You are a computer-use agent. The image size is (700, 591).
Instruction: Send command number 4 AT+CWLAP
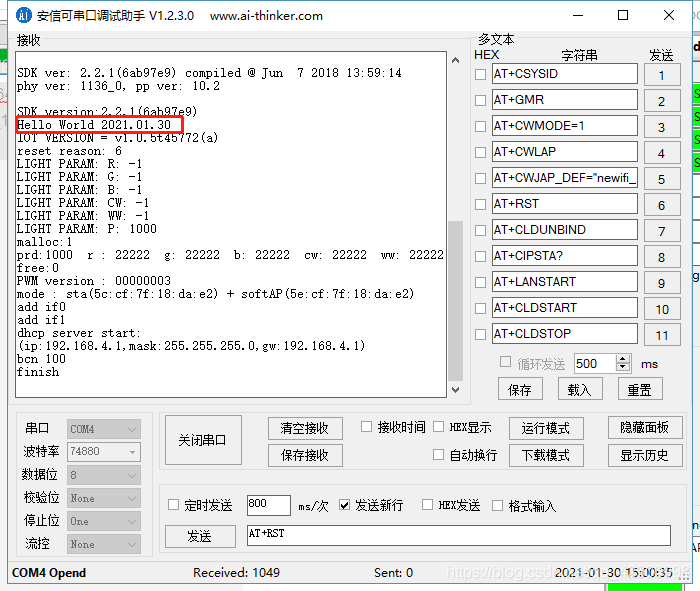tap(662, 153)
